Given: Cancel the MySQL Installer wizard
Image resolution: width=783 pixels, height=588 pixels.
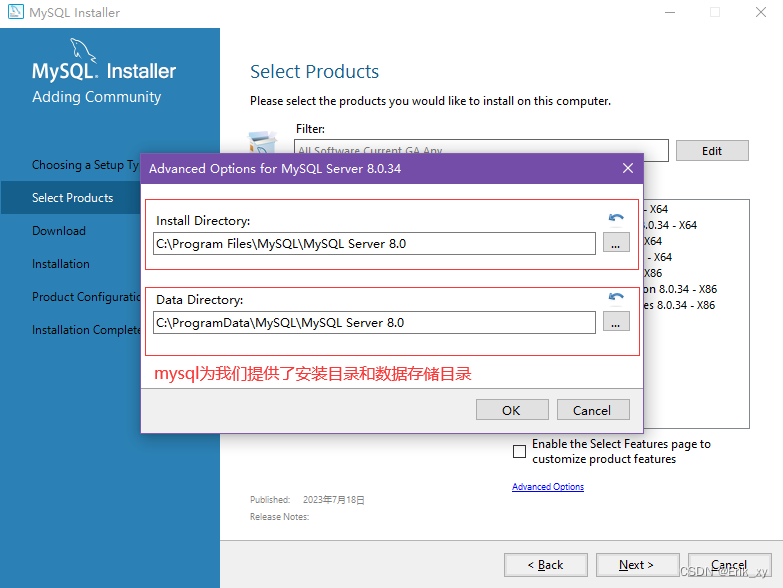Looking at the screenshot, I should pyautogui.click(x=730, y=565).
